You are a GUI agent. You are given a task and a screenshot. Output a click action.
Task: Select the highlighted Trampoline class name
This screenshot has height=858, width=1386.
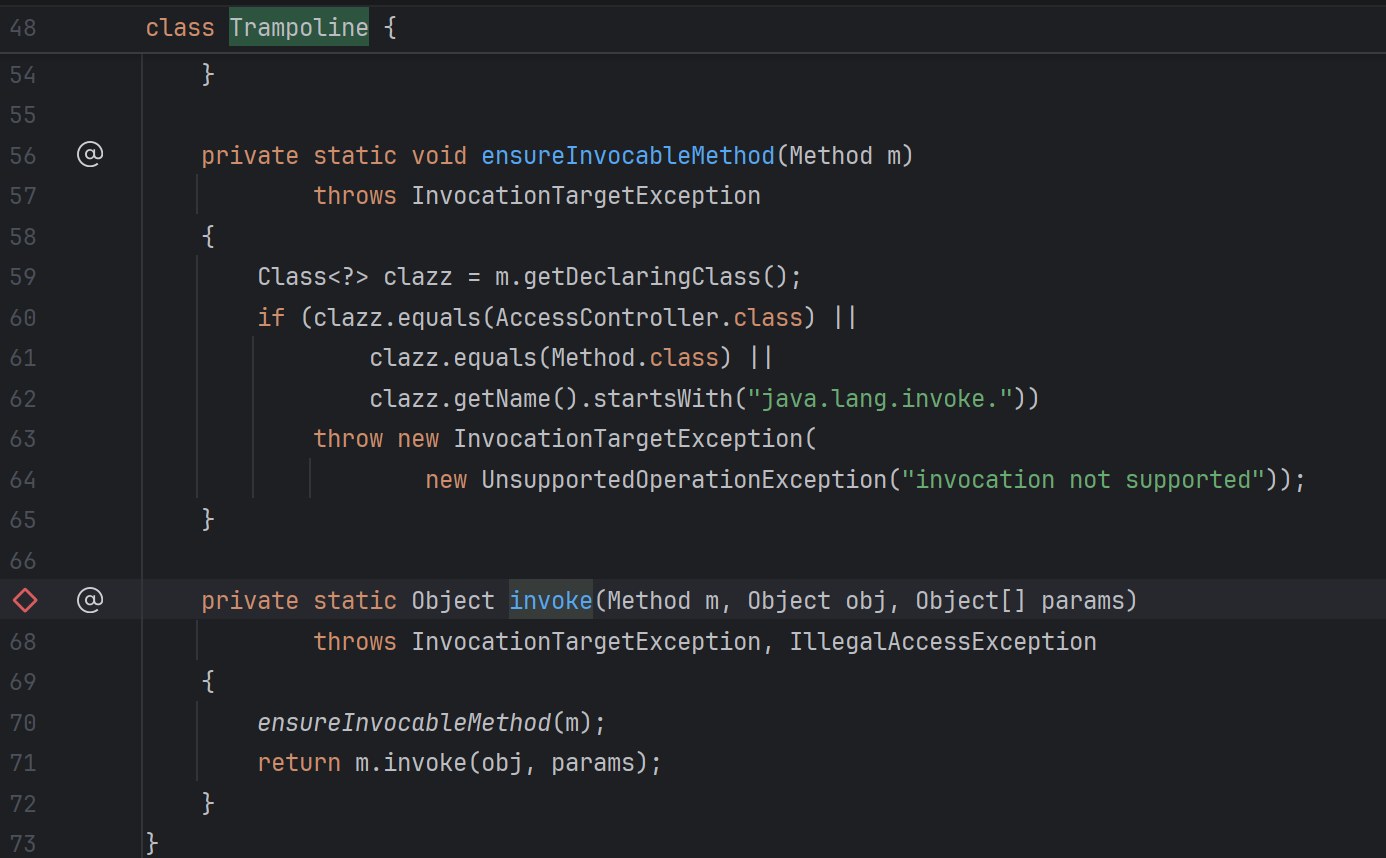pos(298,27)
